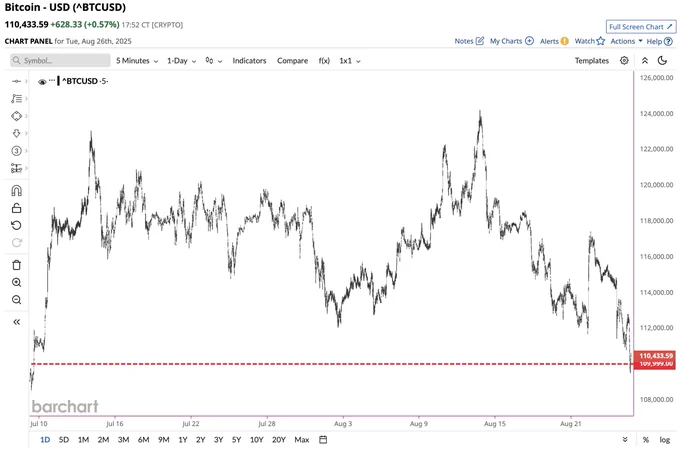Collapse the chart toolbar with double chevron

tap(645, 61)
